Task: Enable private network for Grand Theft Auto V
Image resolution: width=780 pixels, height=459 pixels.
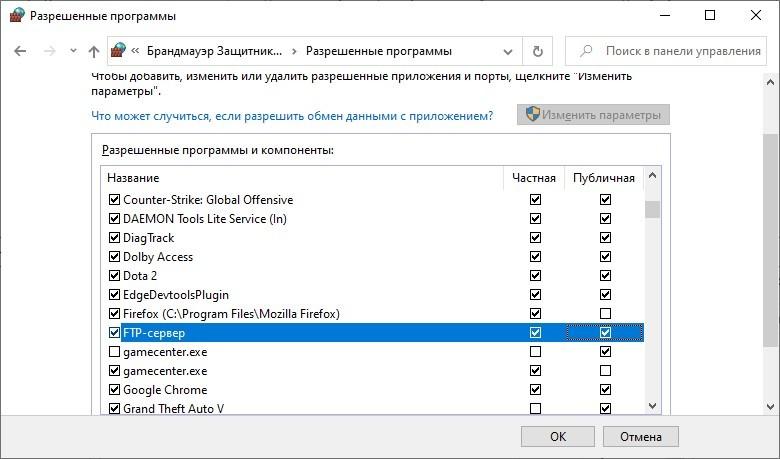Action: coord(535,408)
